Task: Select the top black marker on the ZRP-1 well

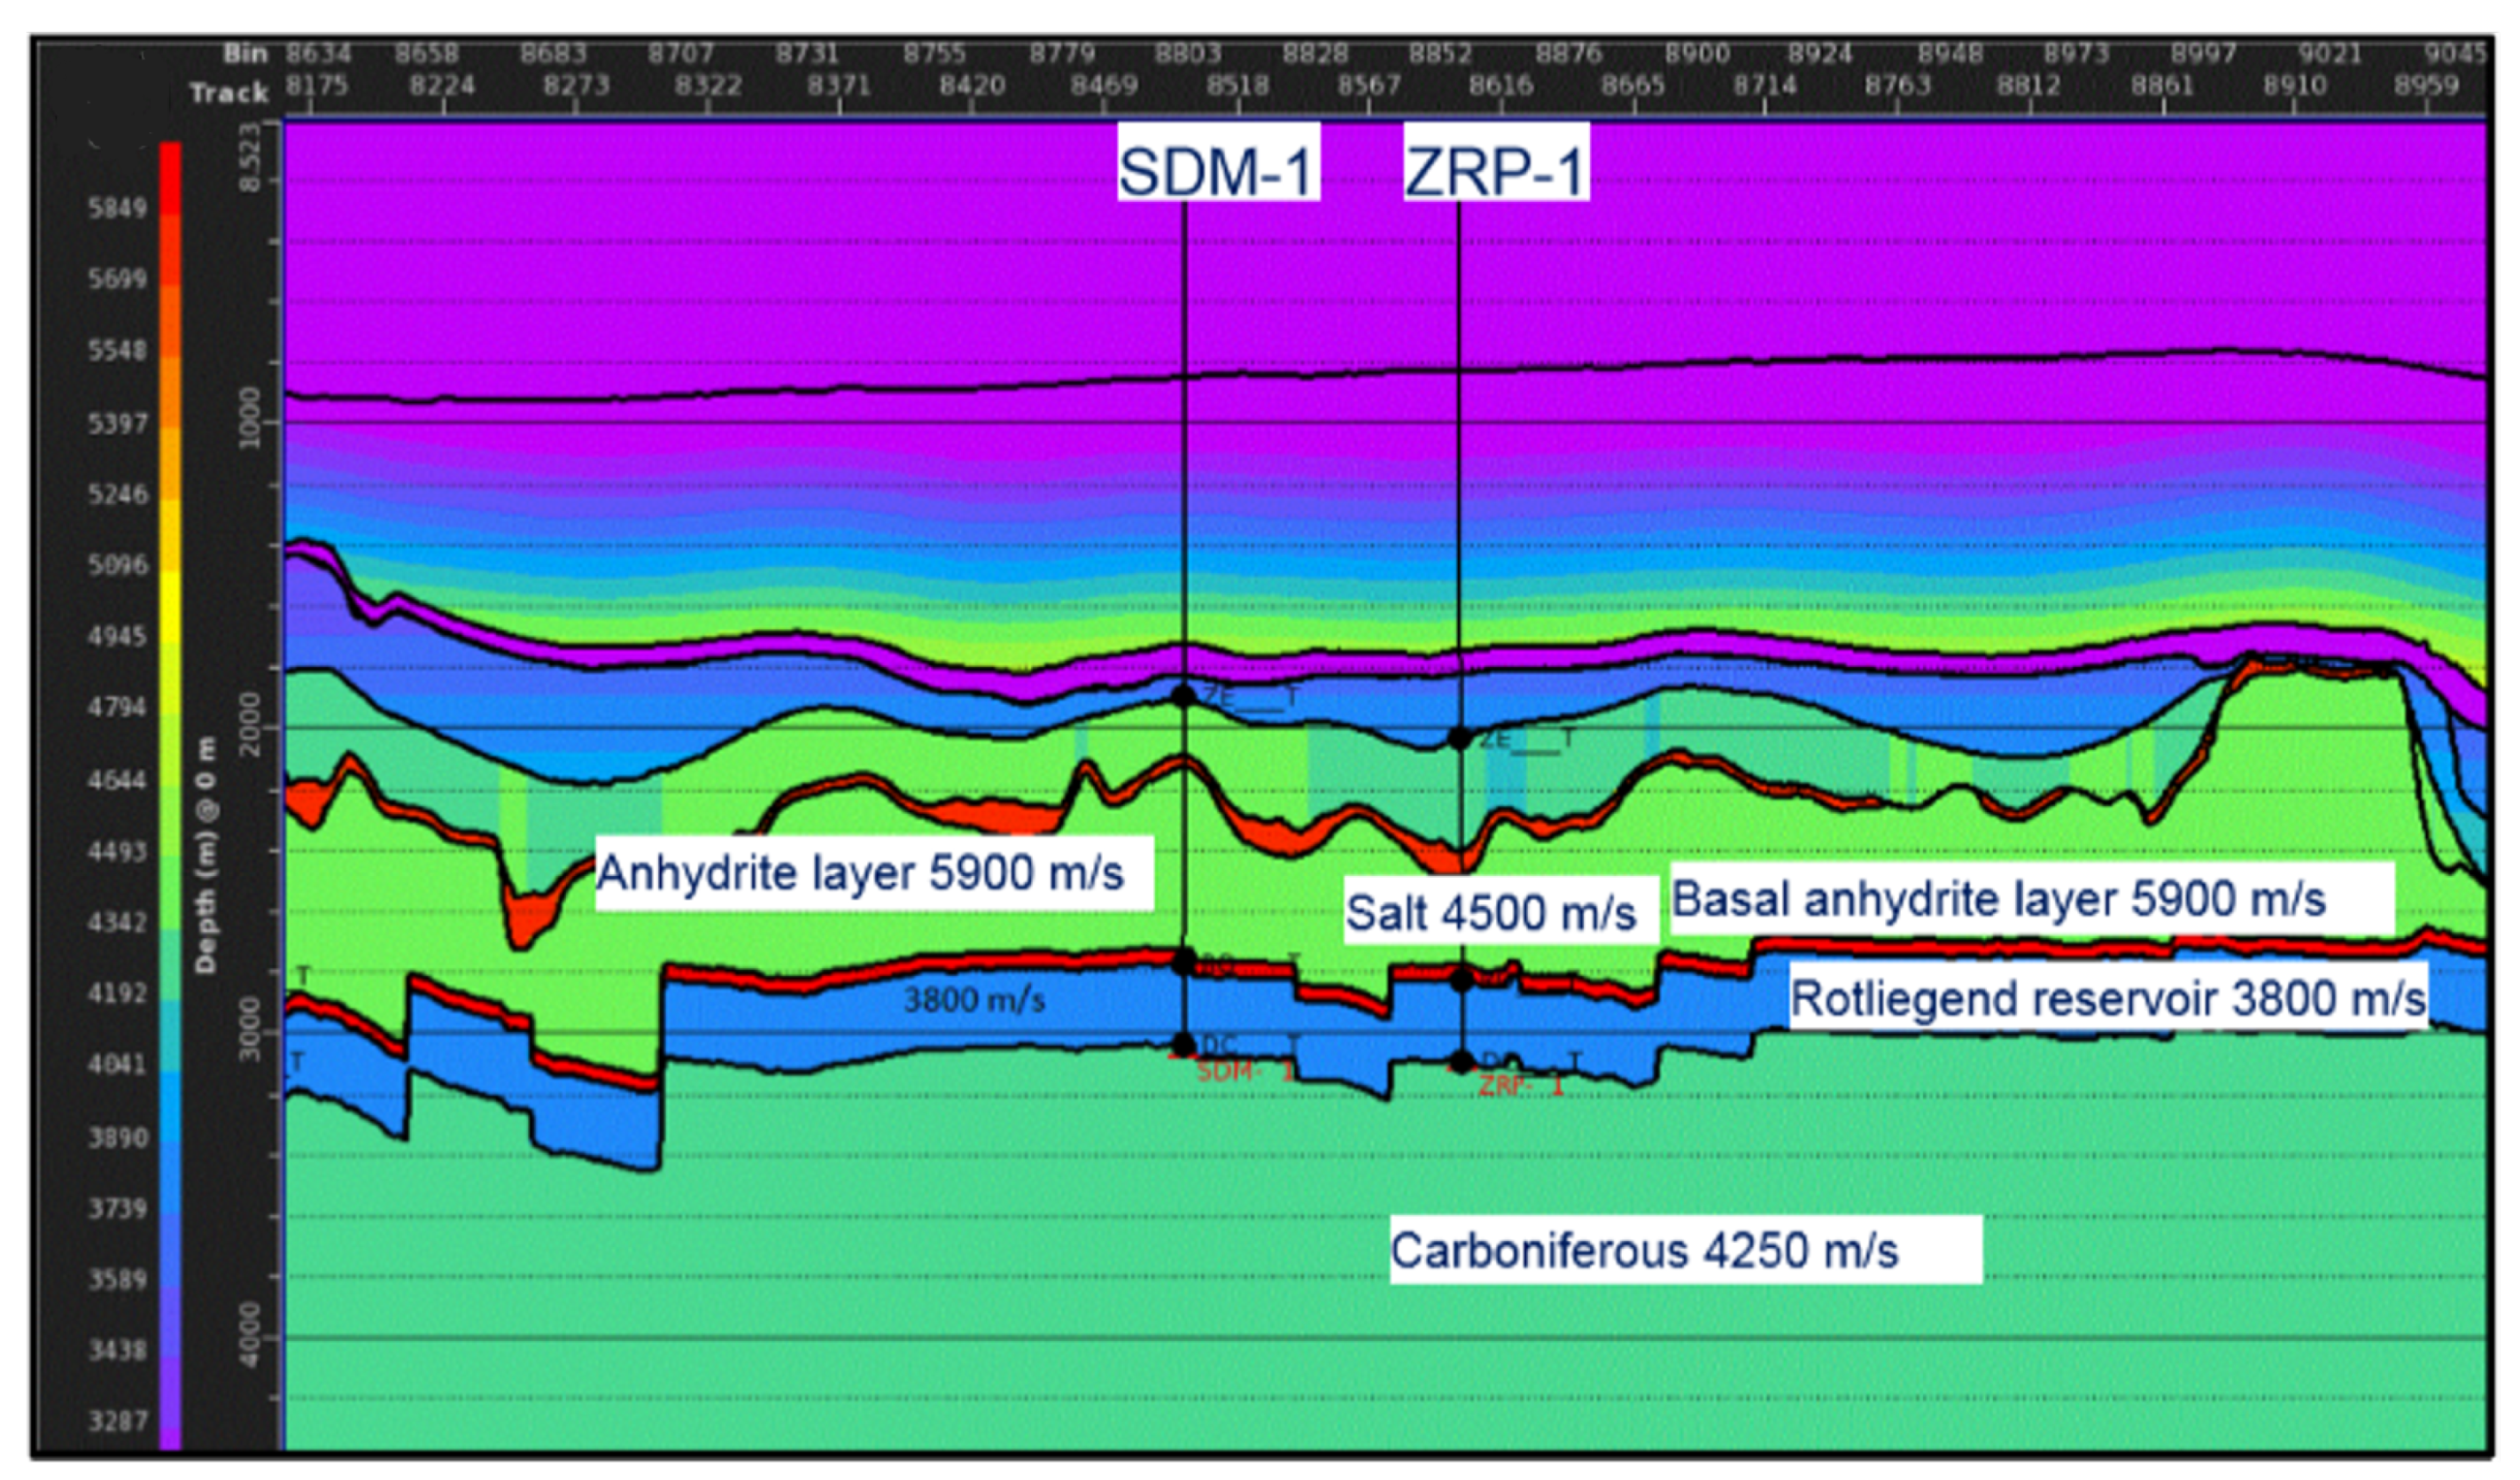Action: coord(1460,739)
